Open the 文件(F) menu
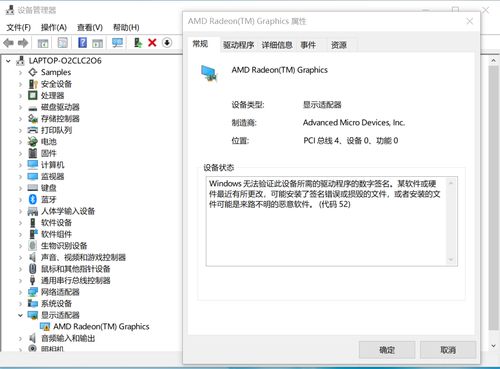Screen dimensions: 500x369 [19, 27]
